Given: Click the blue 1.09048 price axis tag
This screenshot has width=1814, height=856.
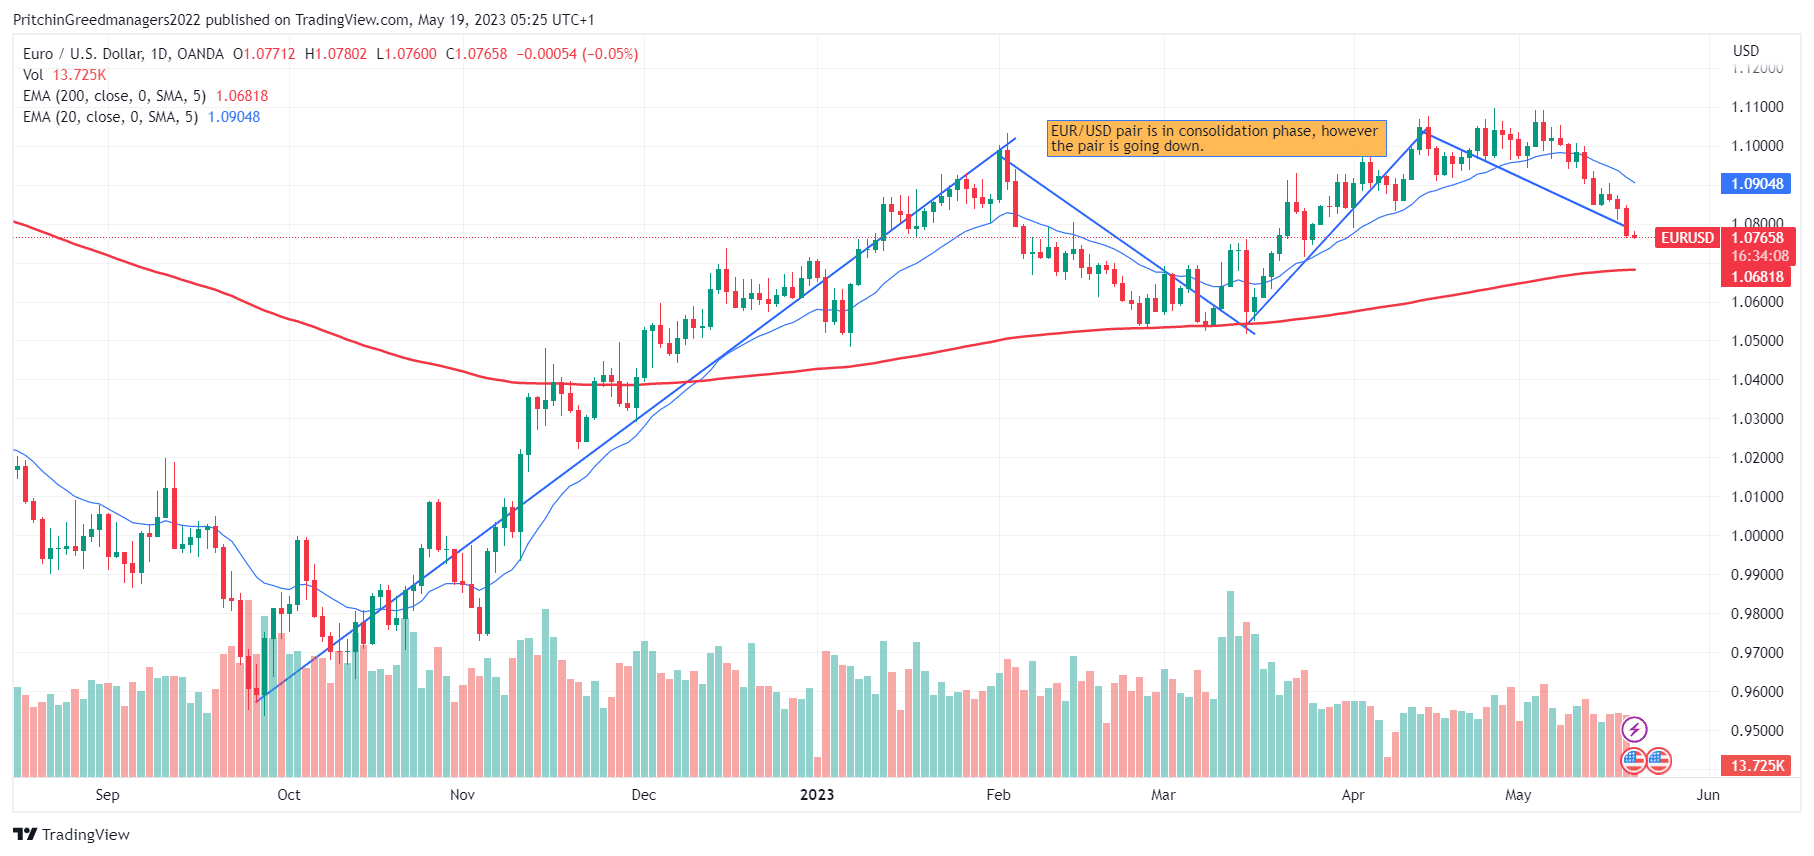Looking at the screenshot, I should point(1756,184).
